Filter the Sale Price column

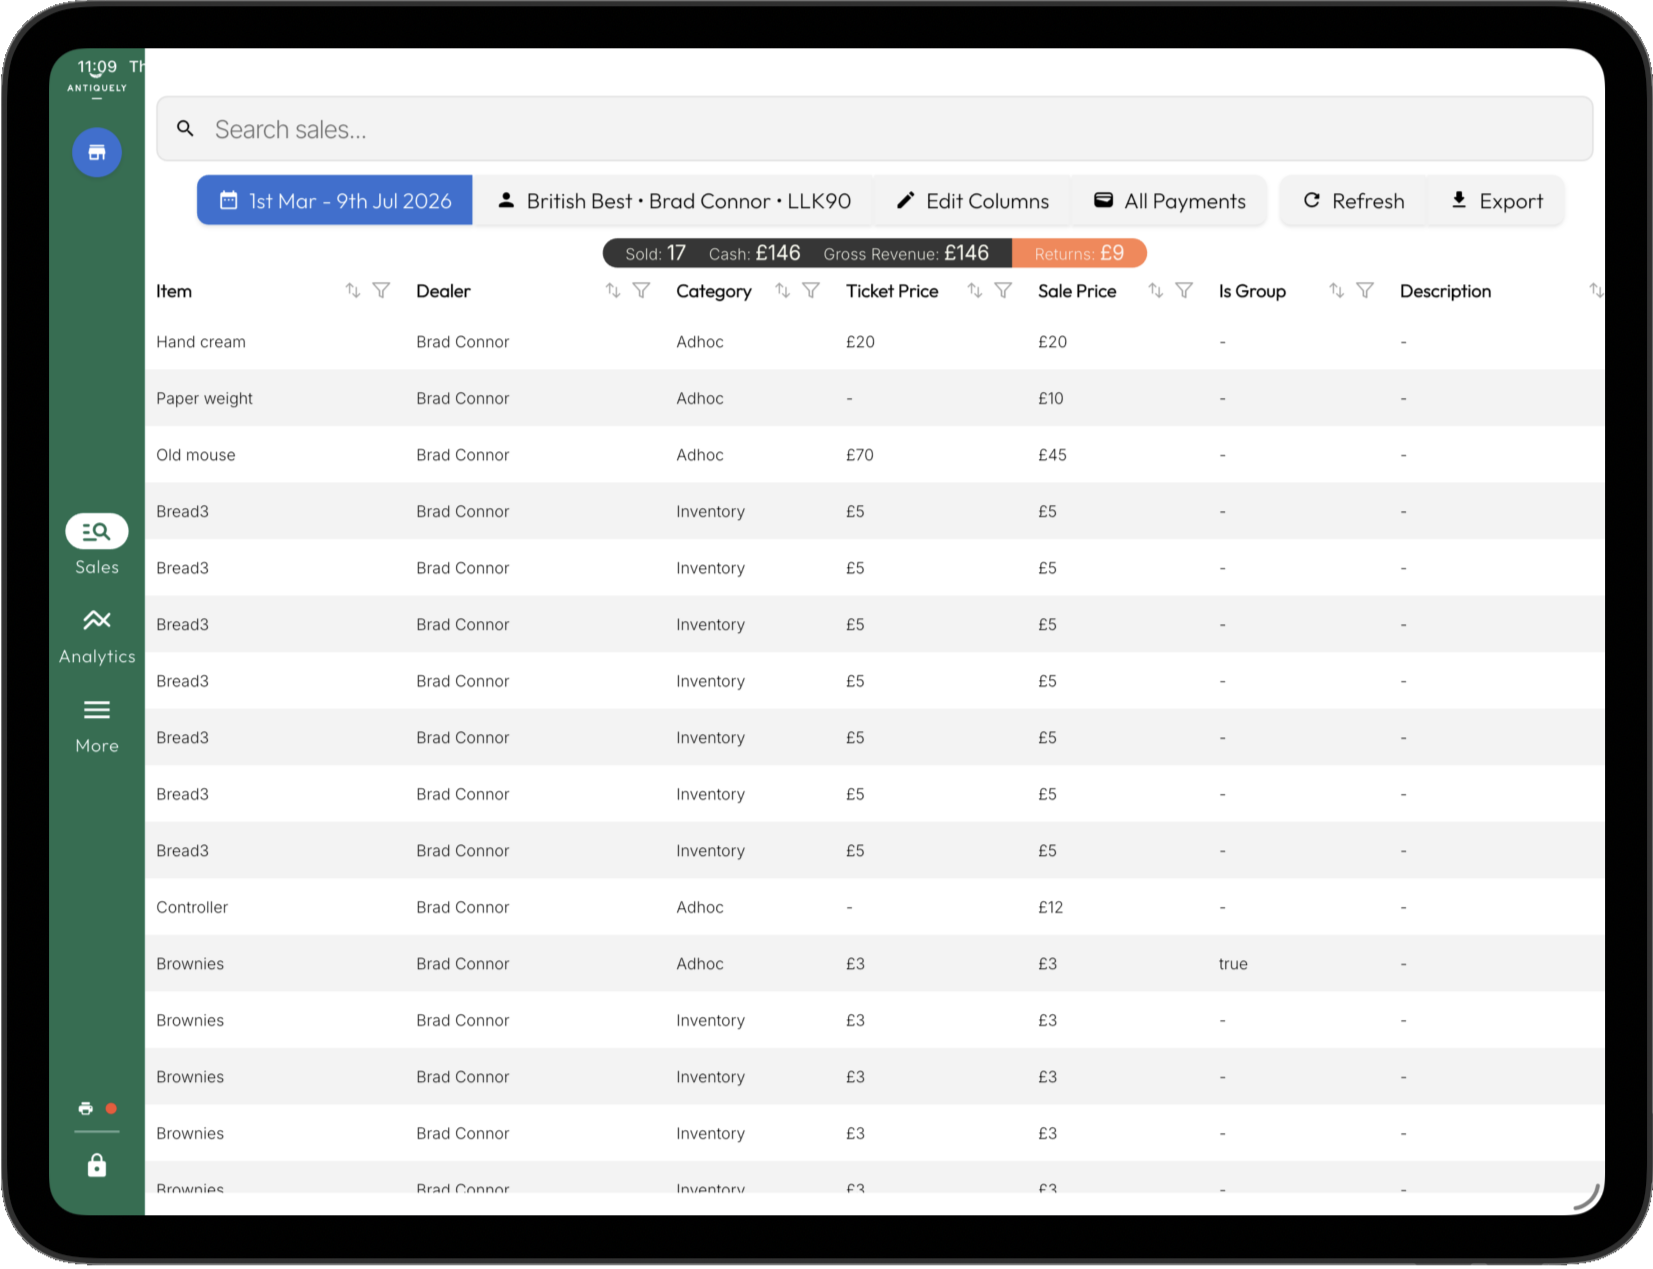click(1184, 291)
